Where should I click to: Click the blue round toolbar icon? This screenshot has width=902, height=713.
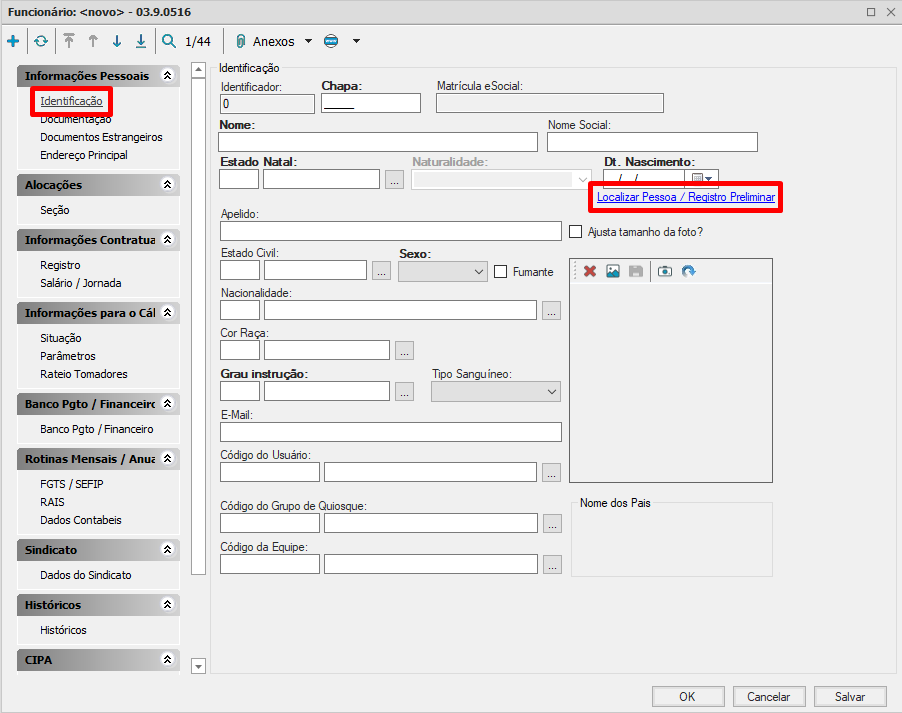click(x=331, y=41)
